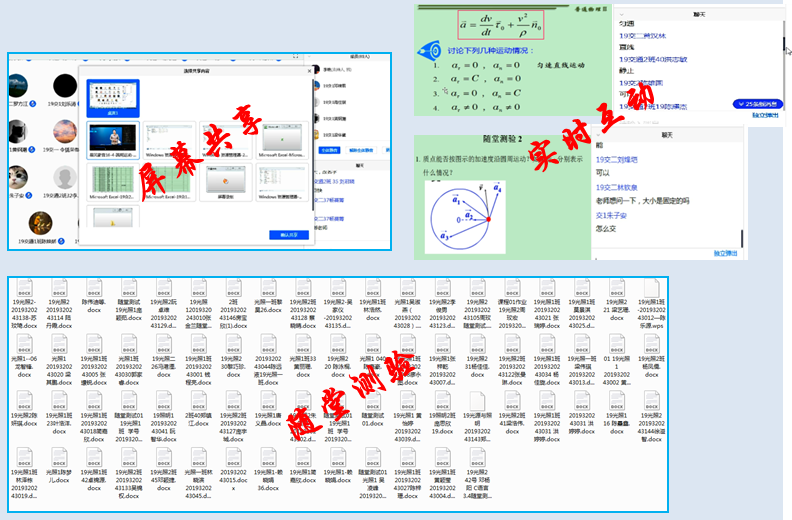The height and width of the screenshot is (520, 792).
Task: Choose the video lecture window thumbnail
Action: 111,139
